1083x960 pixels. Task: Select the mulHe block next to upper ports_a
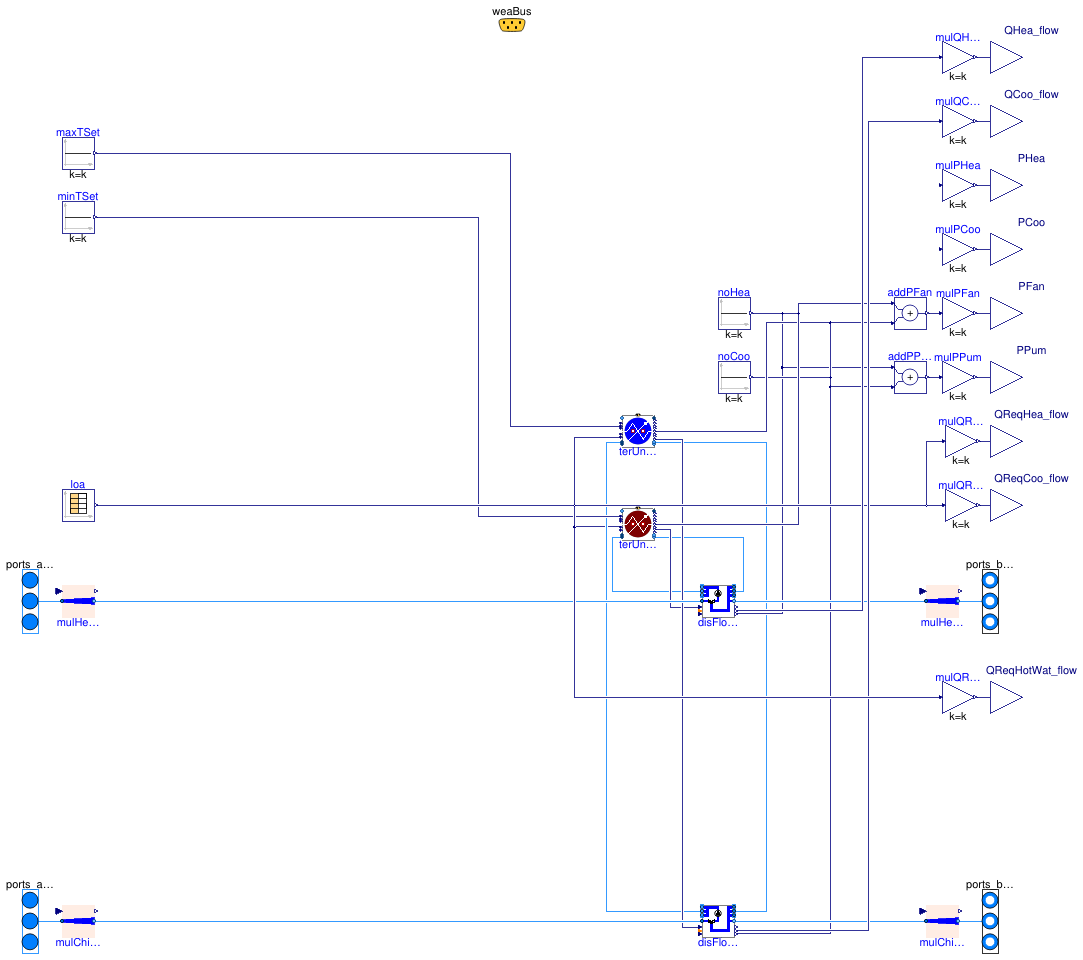78,601
